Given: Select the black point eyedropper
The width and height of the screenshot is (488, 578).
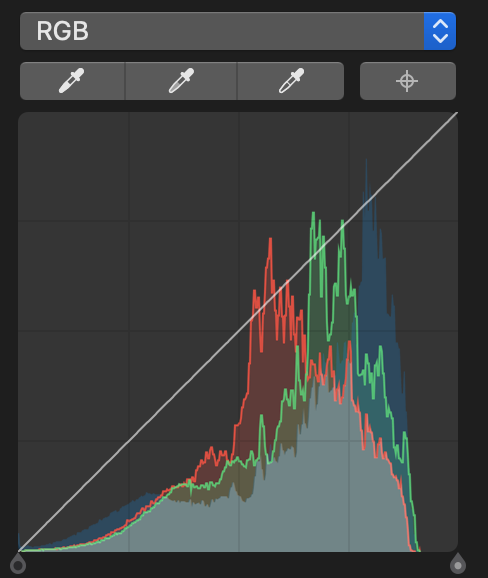Looking at the screenshot, I should tap(72, 81).
